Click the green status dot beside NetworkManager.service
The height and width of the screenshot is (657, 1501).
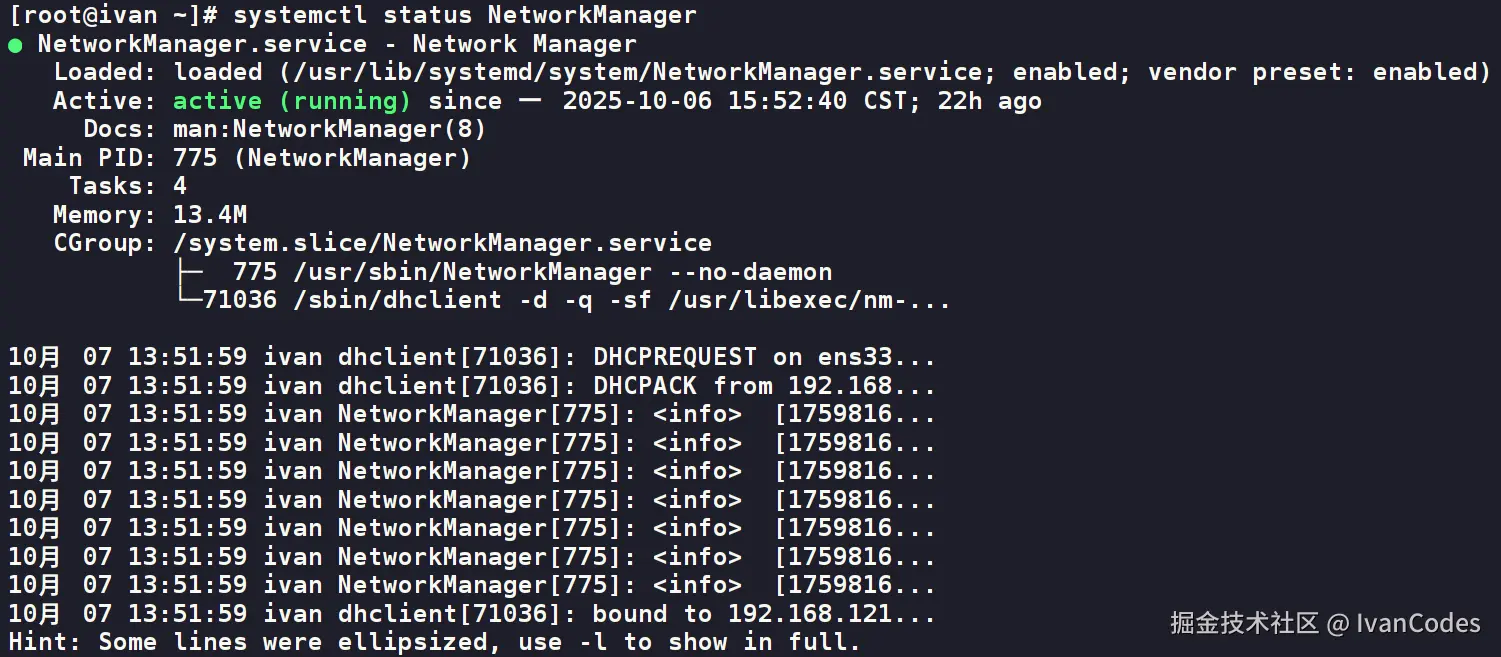coord(15,45)
